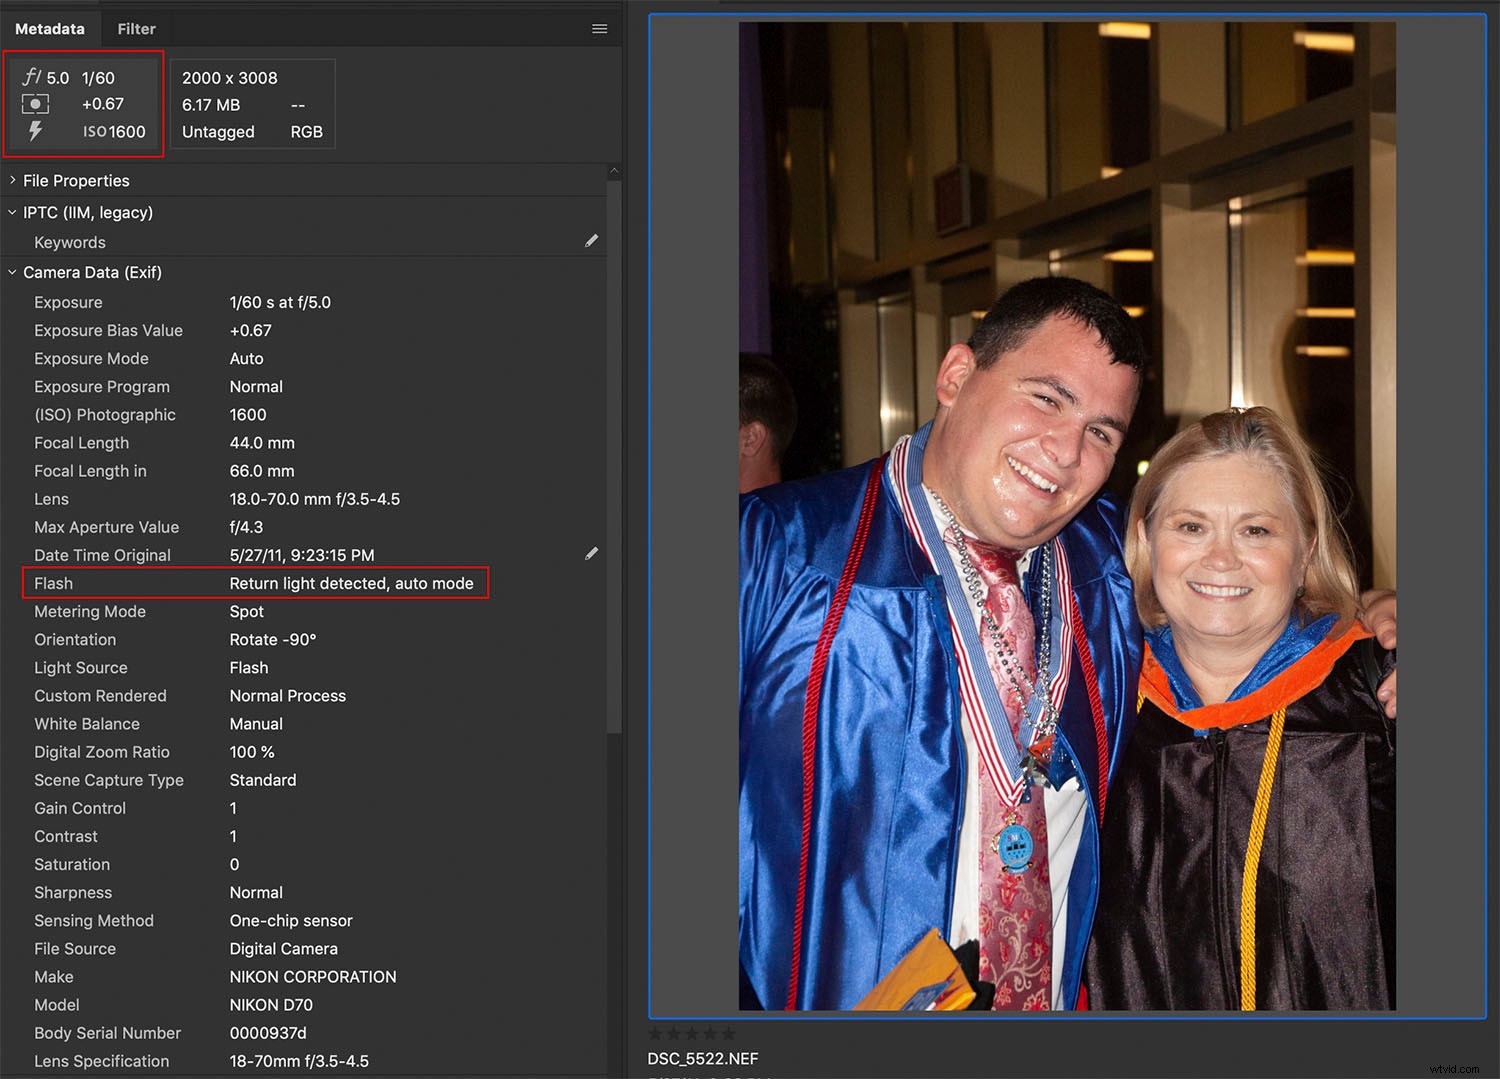Viewport: 1500px width, 1079px height.
Task: Open the Metadata panel menu via hamburger icon
Action: [599, 28]
